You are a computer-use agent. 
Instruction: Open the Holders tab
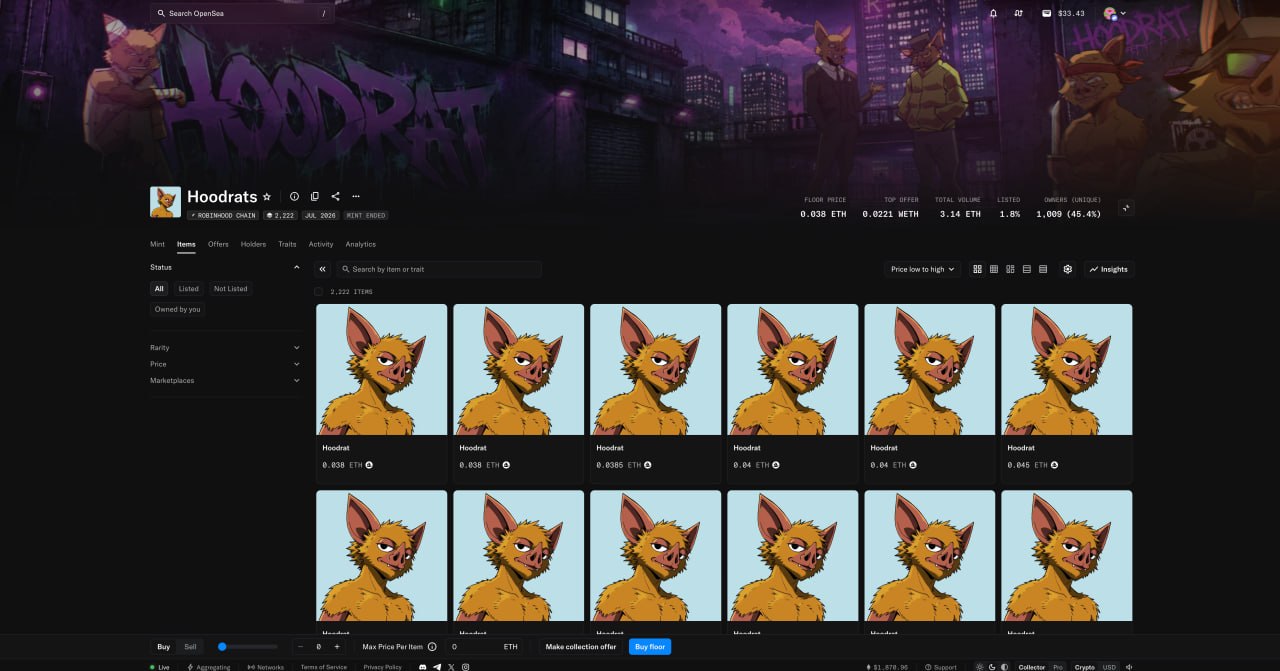point(253,244)
